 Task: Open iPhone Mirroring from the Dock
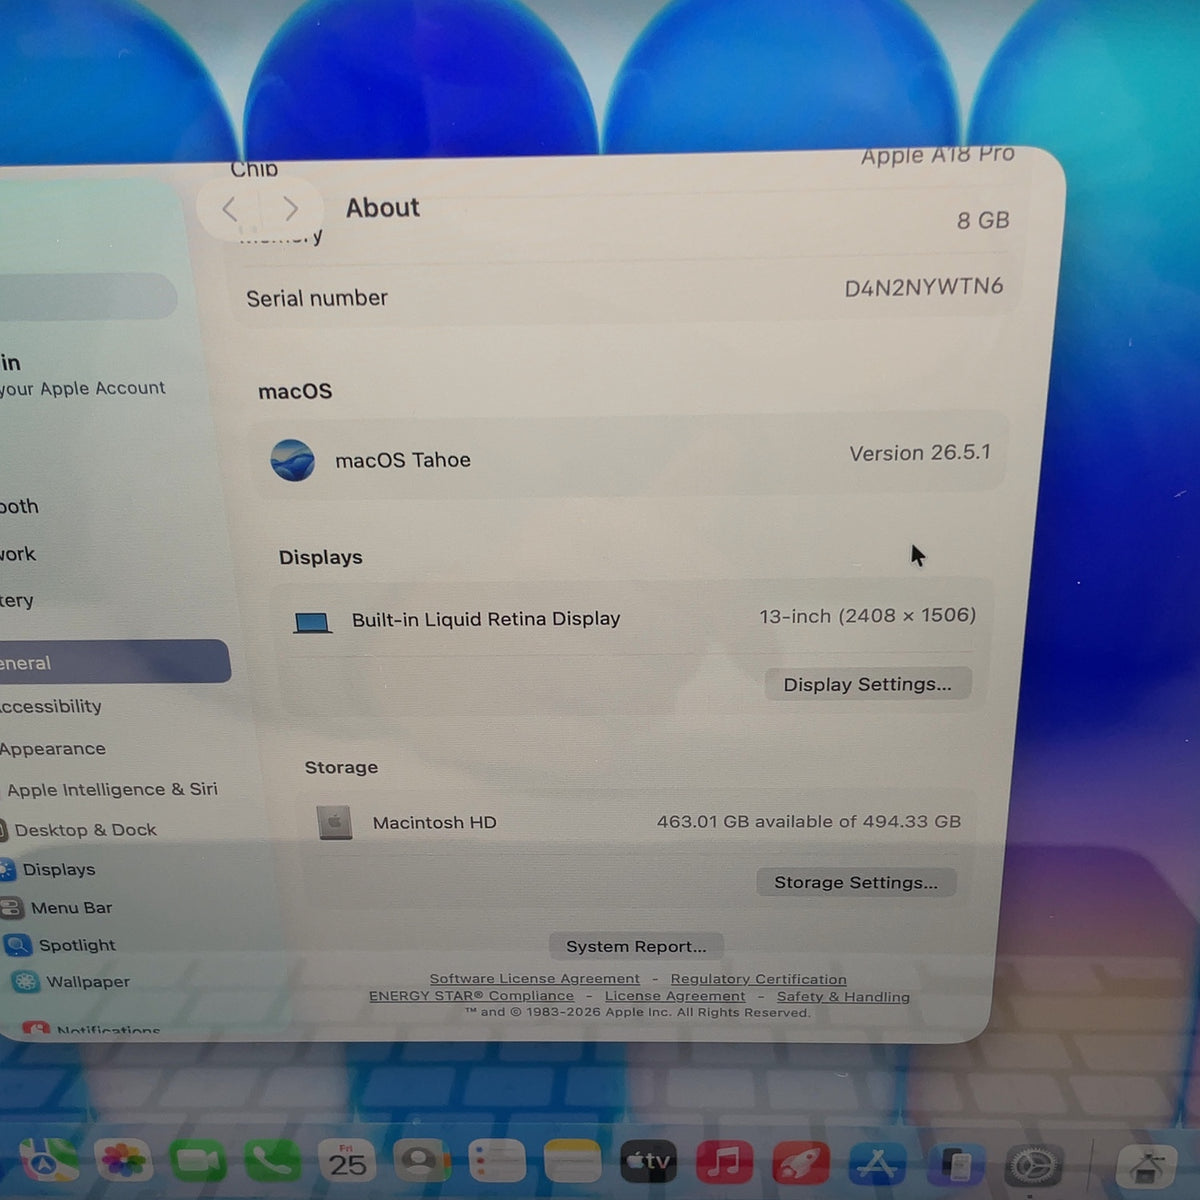(x=955, y=1165)
